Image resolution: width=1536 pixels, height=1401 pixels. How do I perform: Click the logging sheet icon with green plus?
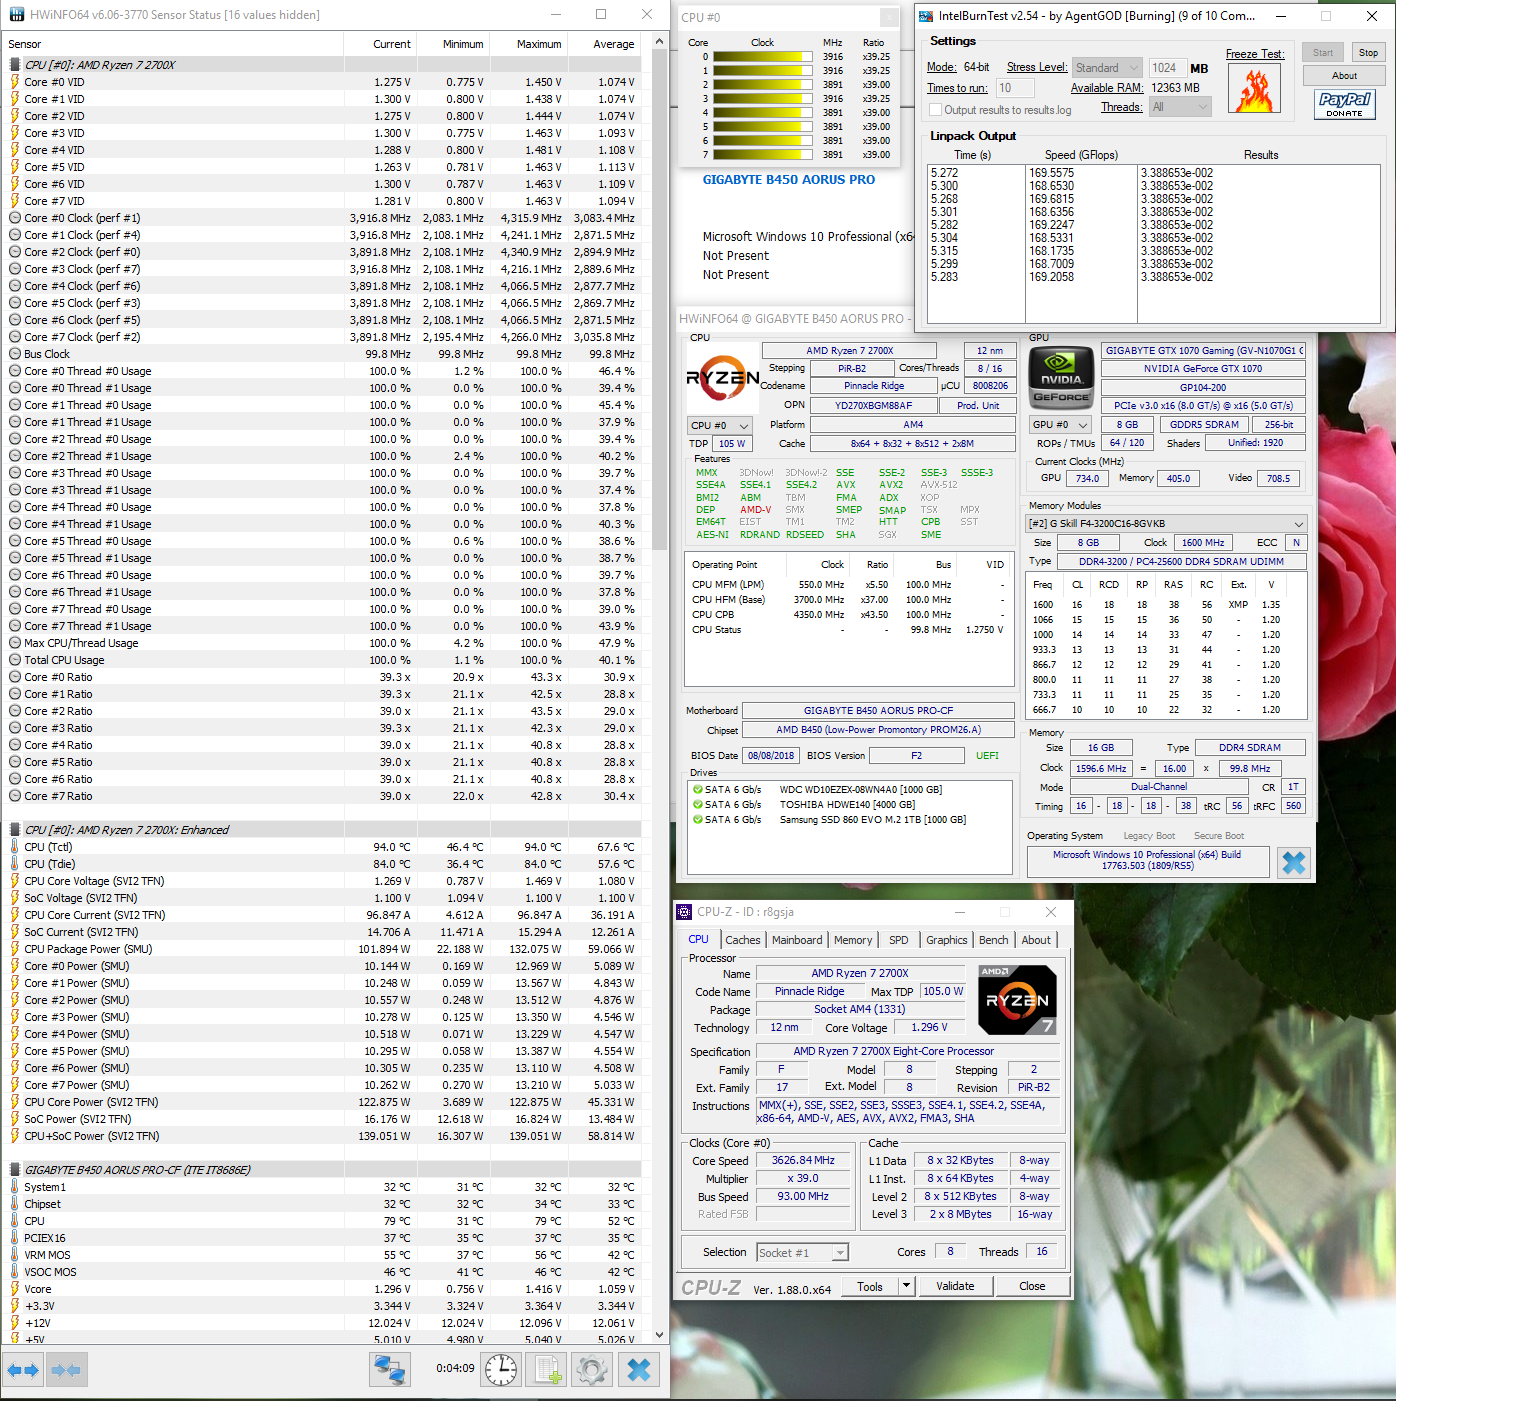click(547, 1370)
